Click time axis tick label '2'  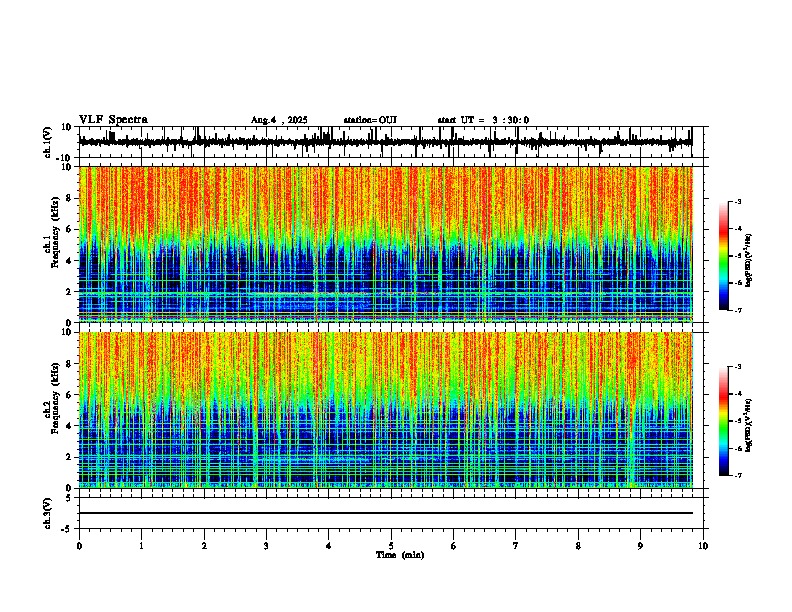(204, 546)
